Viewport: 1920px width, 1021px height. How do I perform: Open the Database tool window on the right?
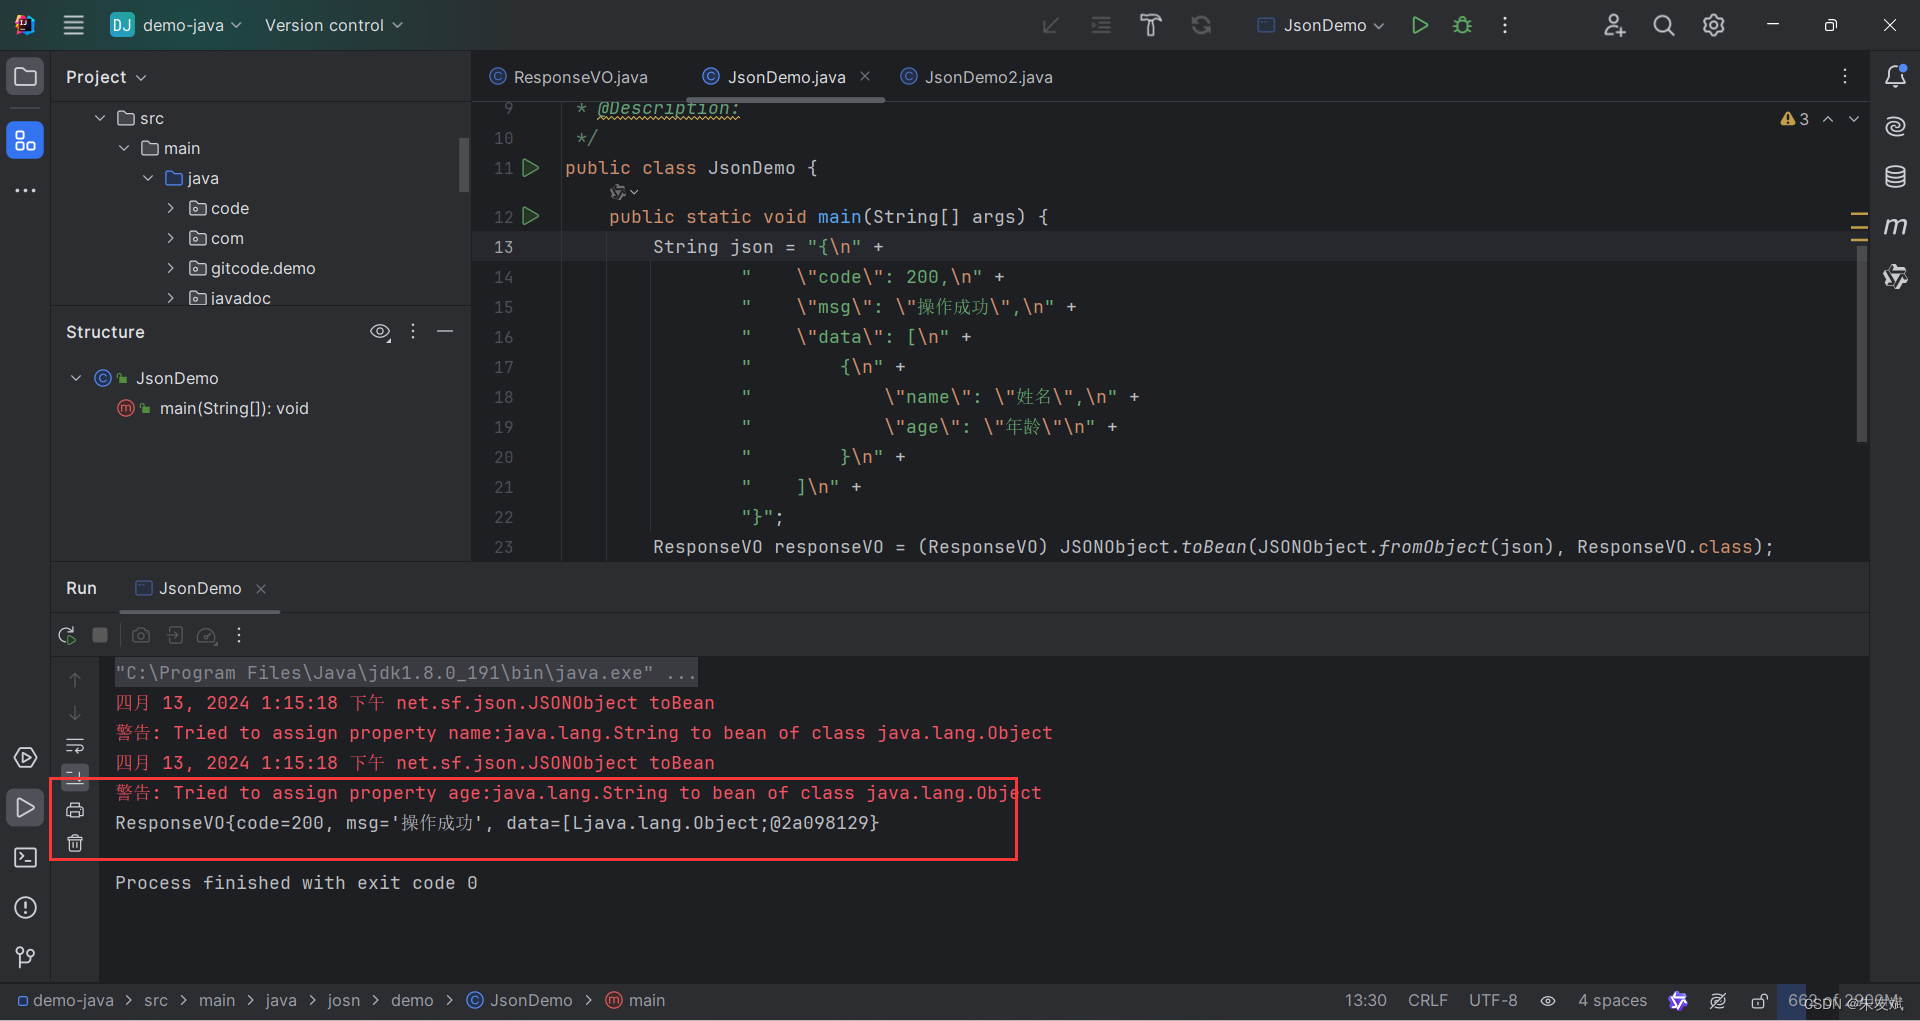coord(1896,176)
